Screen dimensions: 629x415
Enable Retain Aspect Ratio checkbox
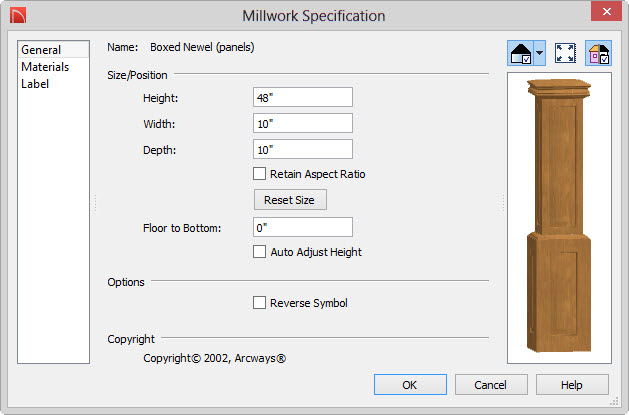click(259, 174)
